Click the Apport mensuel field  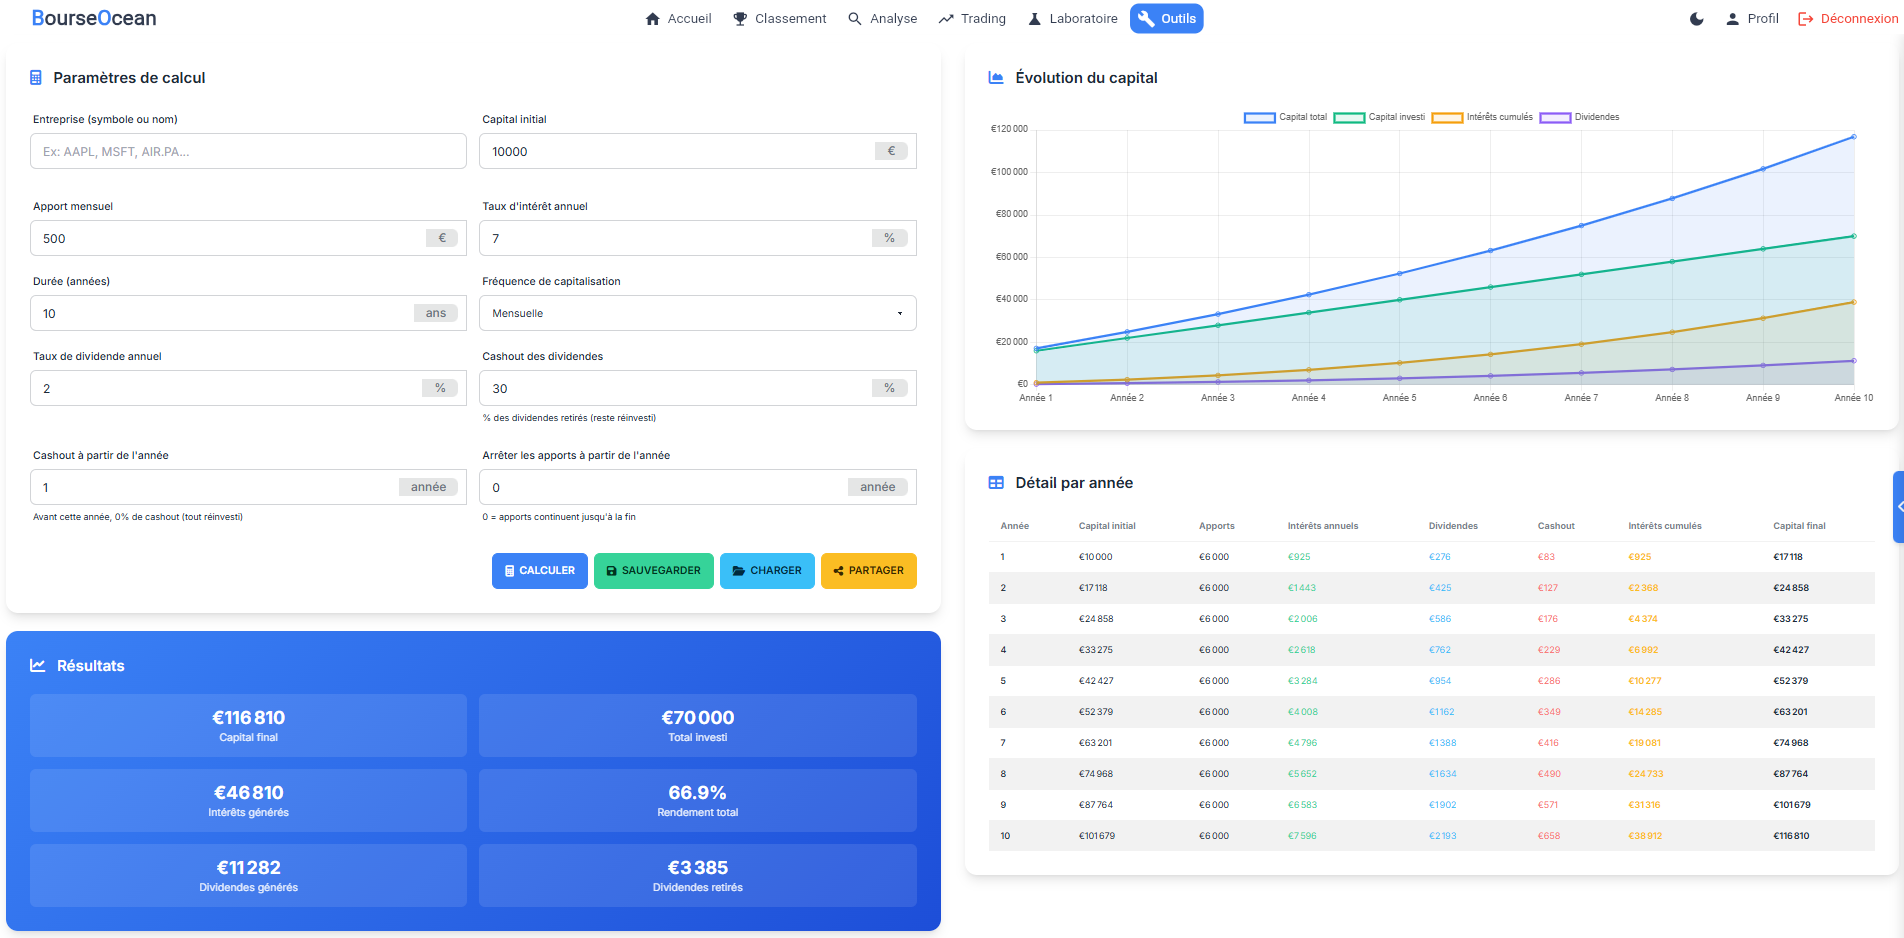[x=248, y=238]
